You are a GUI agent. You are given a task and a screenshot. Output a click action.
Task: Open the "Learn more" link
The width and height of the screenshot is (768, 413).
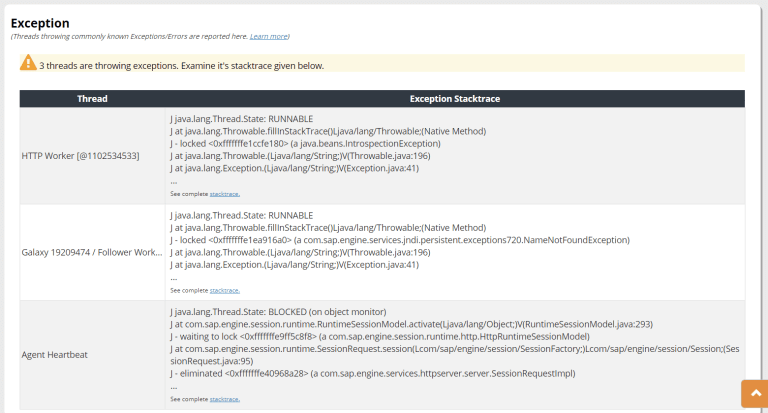tap(268, 36)
